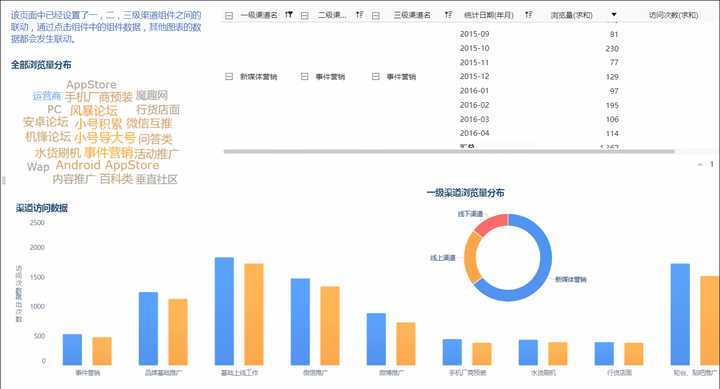This screenshot has height=389, width=720.
Task: Select the orange bar above 事件营销
Action: click(x=102, y=351)
